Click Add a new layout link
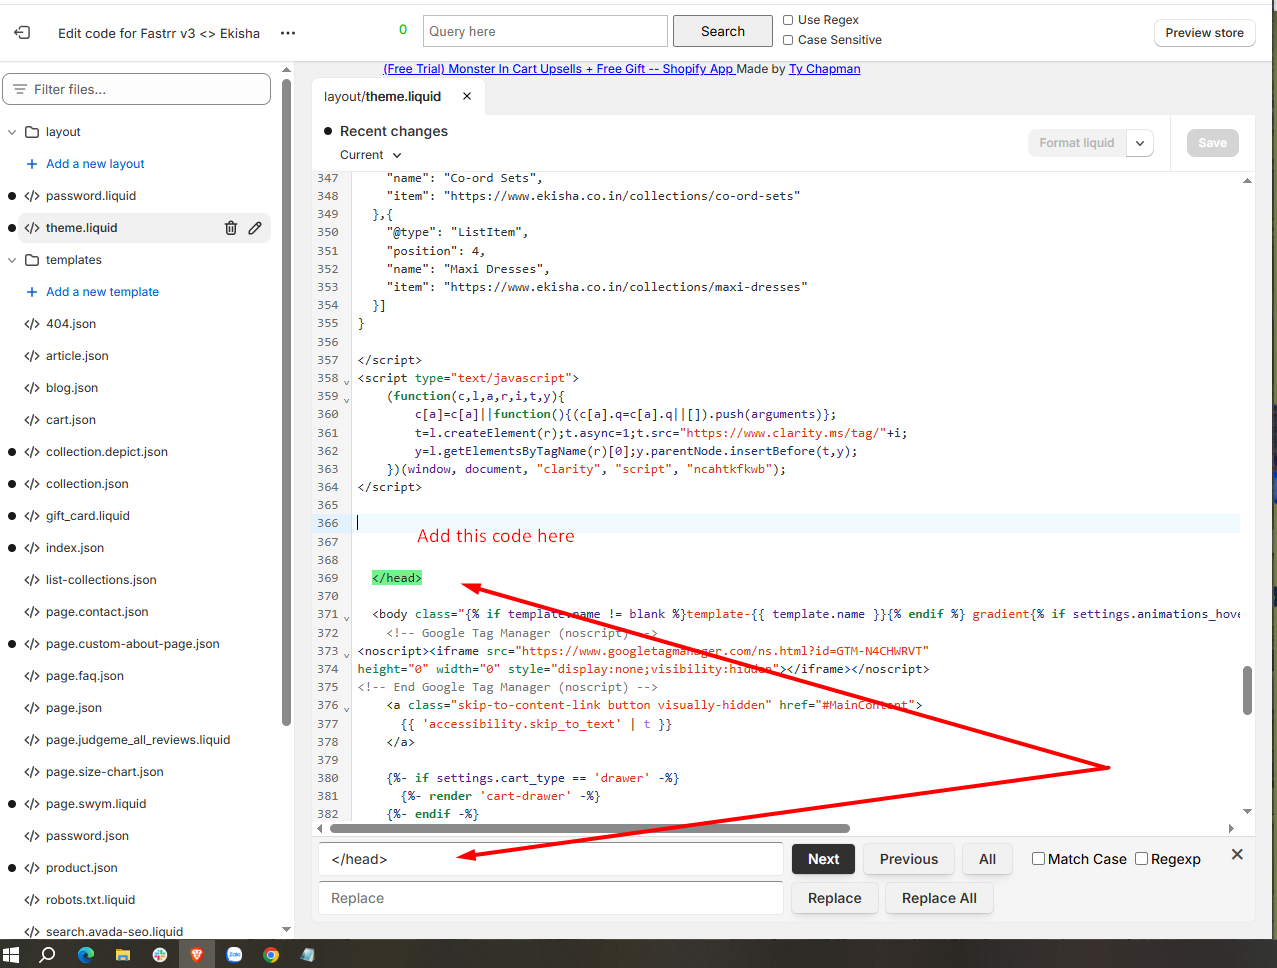1277x968 pixels. 95,164
